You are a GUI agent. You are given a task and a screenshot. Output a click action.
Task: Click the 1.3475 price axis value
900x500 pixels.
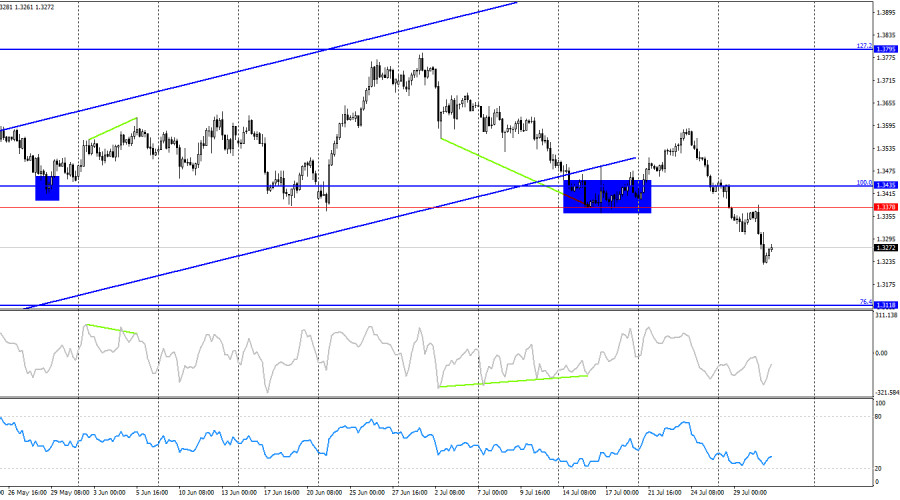(886, 171)
